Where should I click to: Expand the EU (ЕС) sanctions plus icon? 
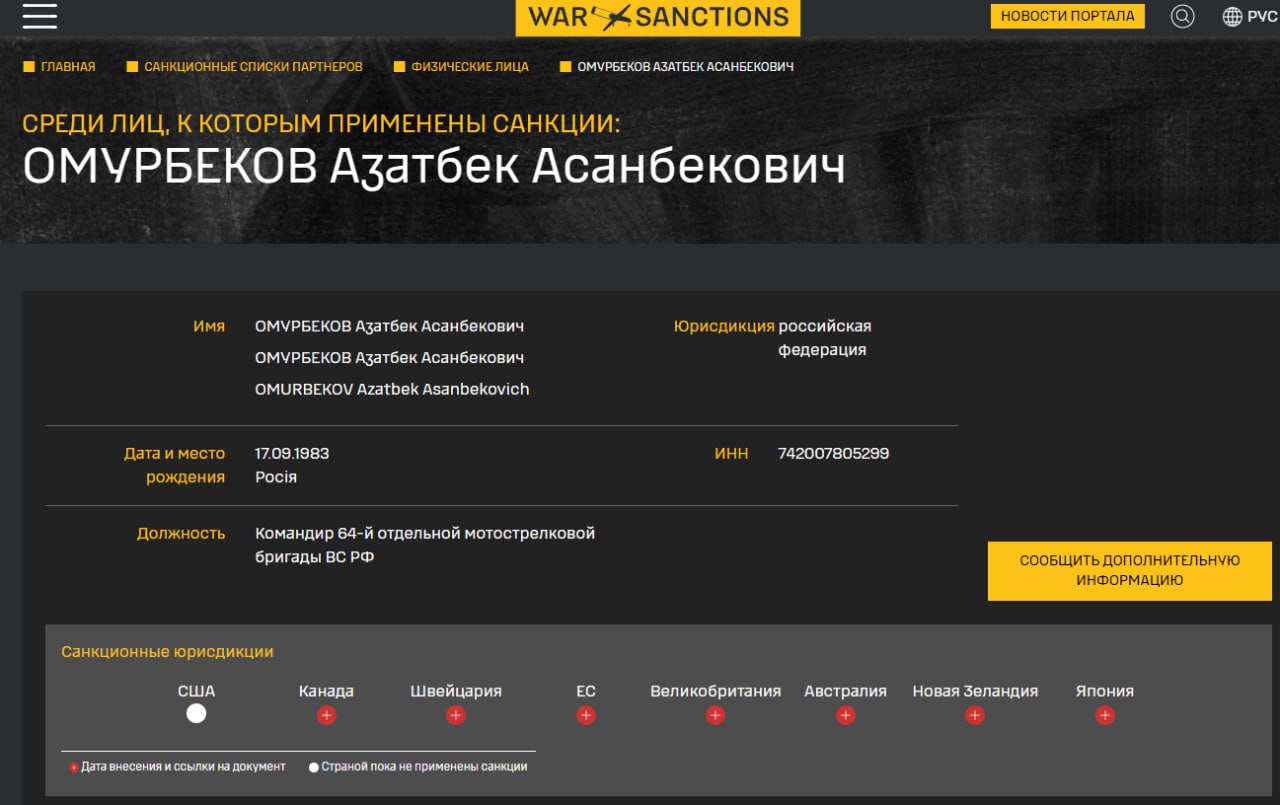point(586,715)
